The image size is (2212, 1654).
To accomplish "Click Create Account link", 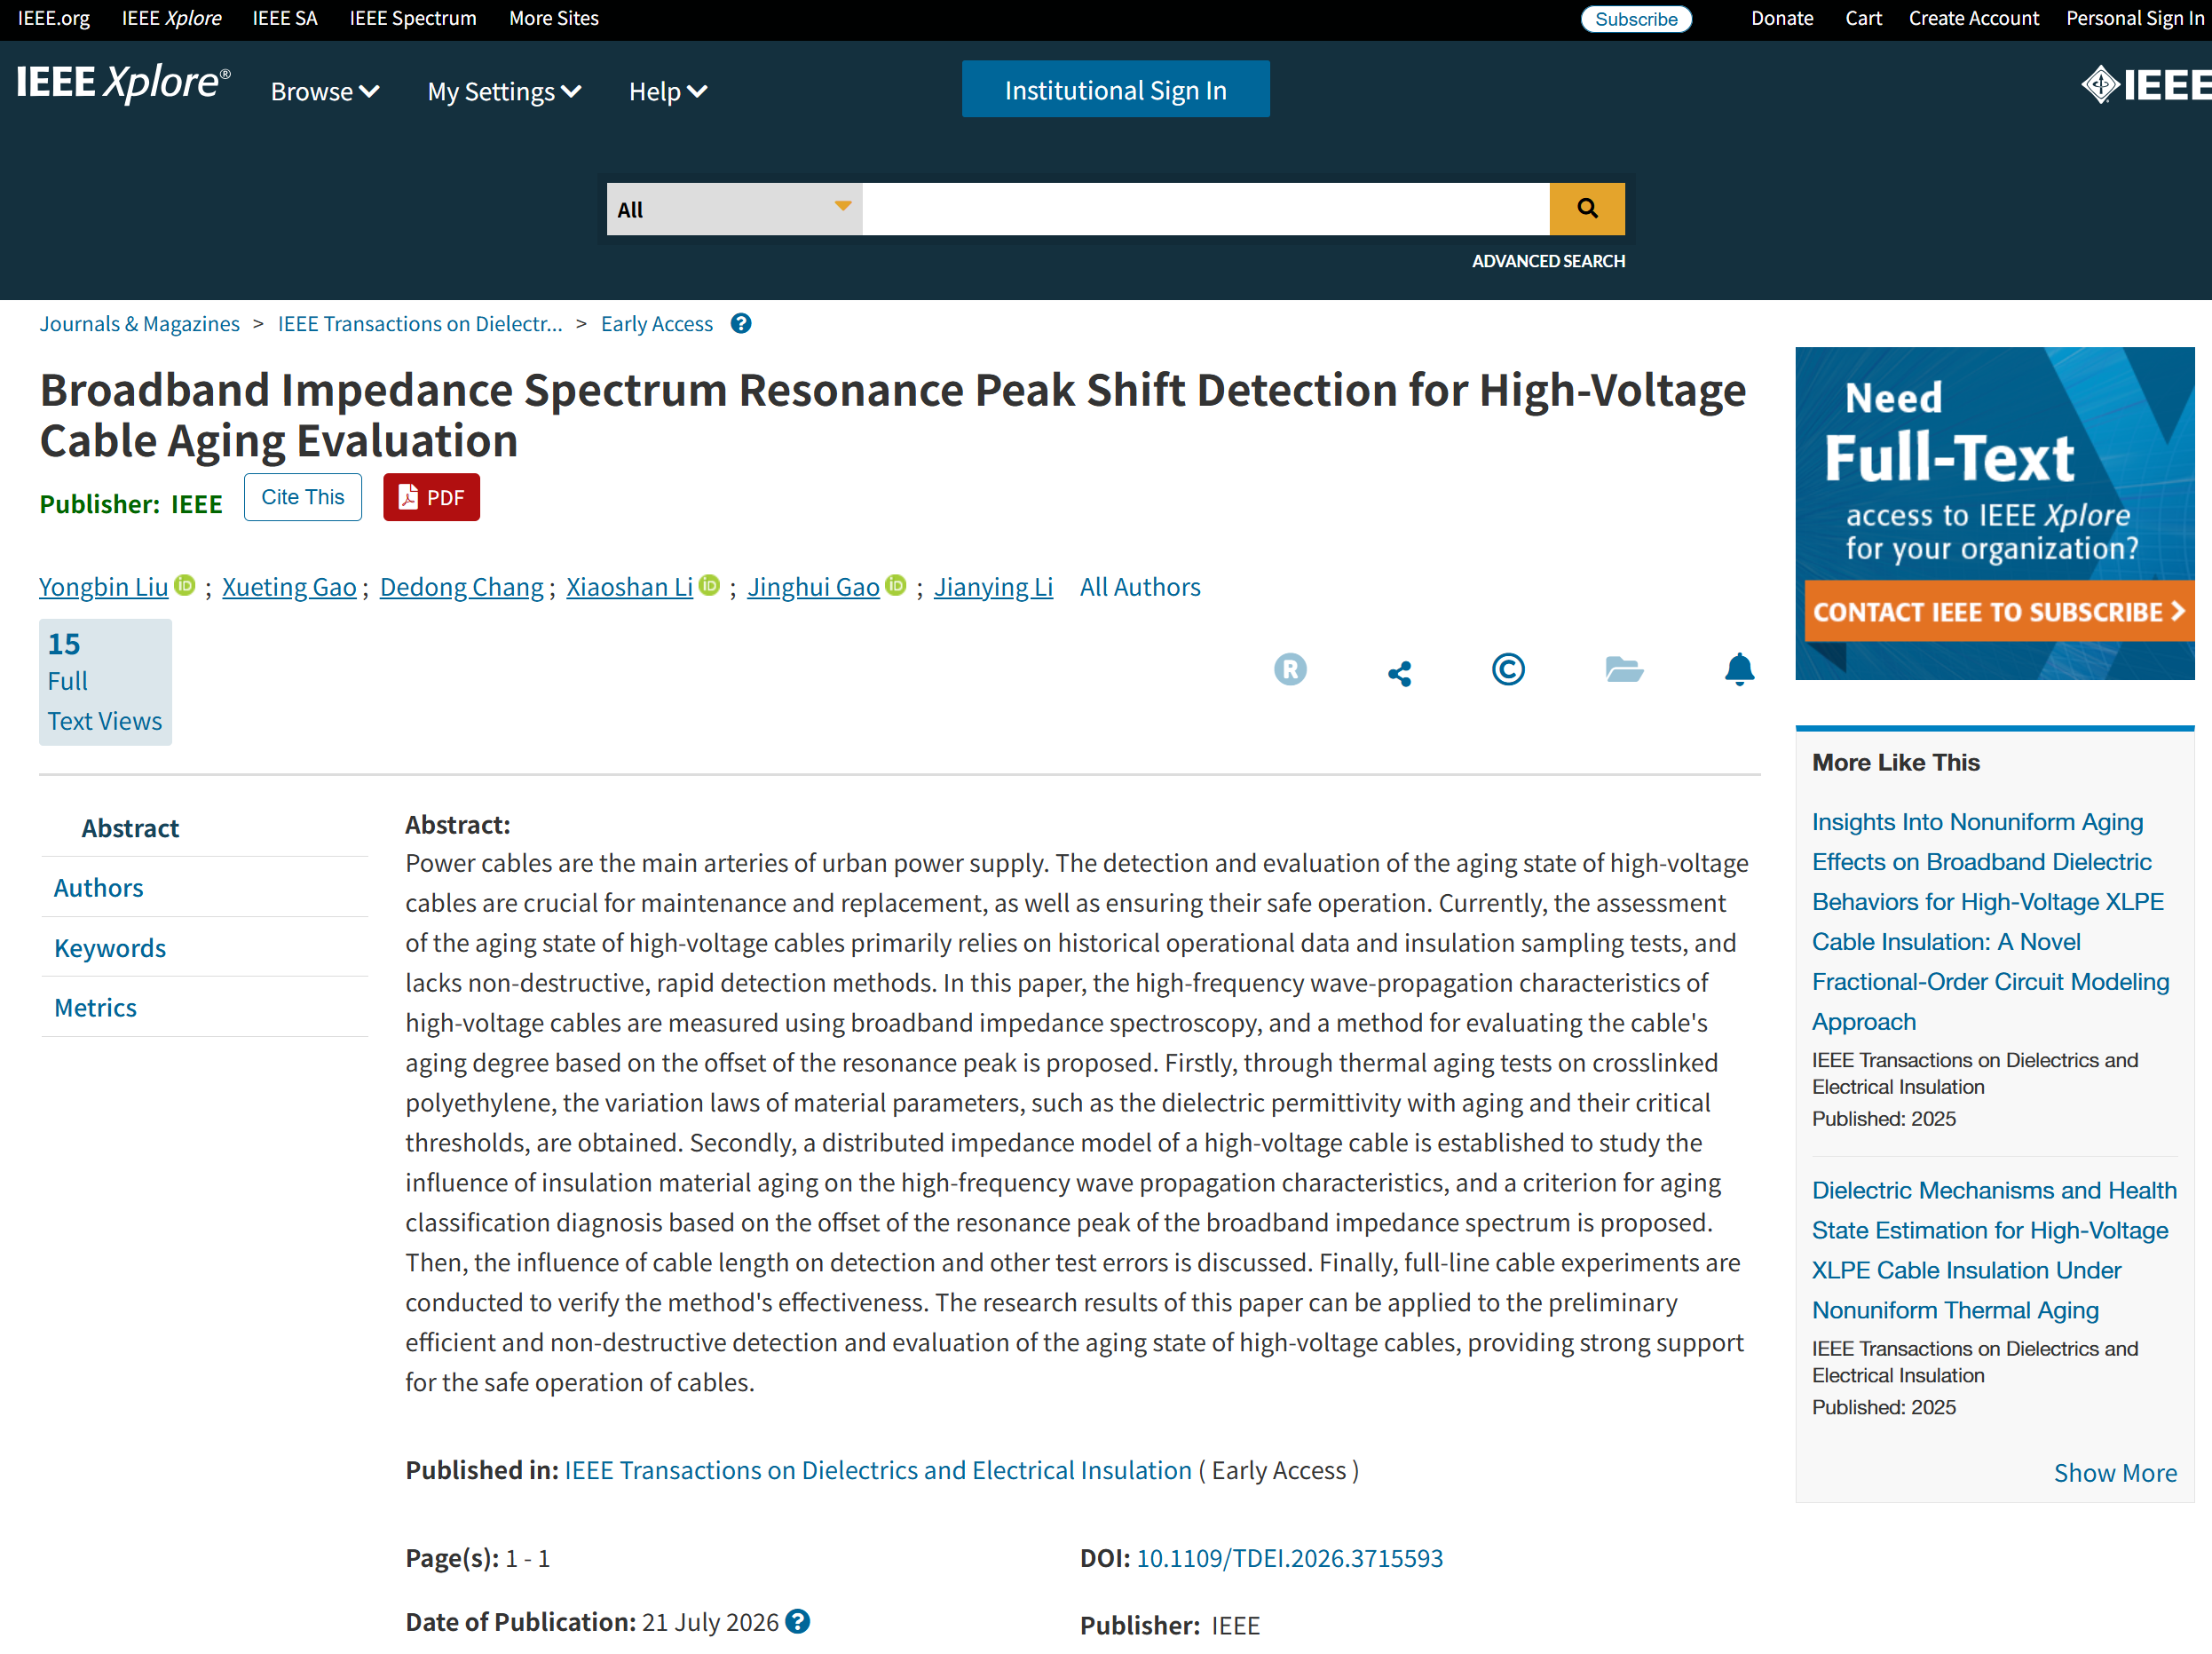I will pyautogui.click(x=1973, y=18).
